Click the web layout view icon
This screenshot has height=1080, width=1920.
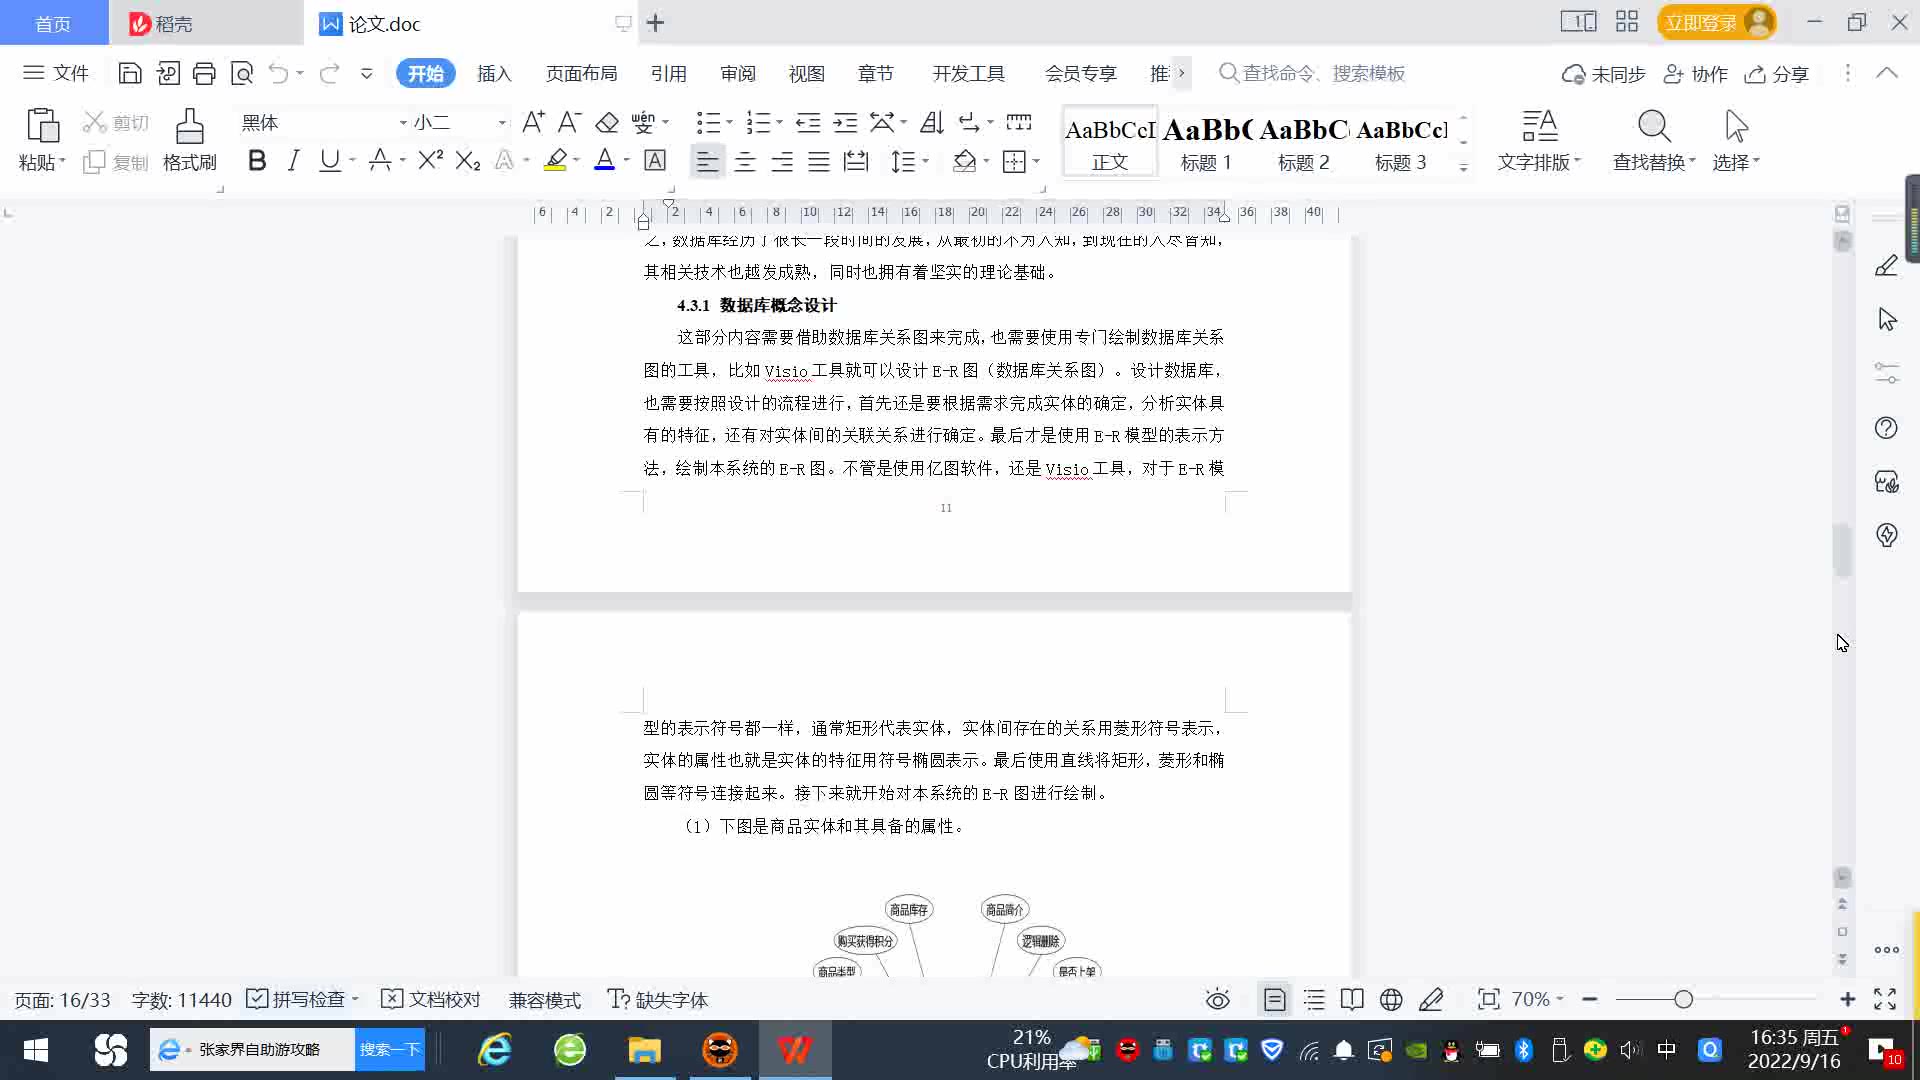coord(1391,1000)
